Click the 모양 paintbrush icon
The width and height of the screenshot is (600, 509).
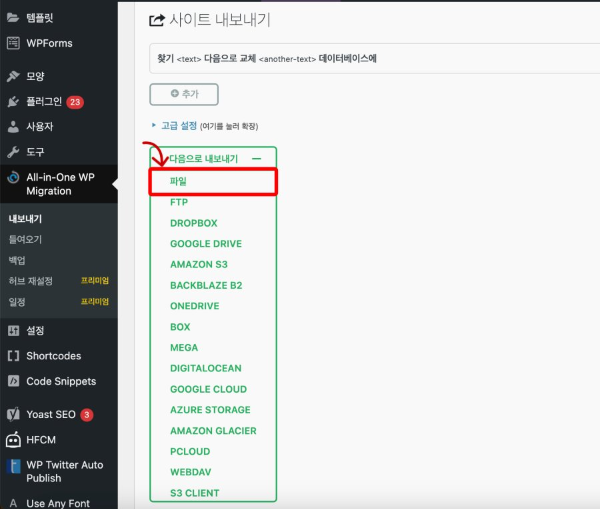[13, 76]
